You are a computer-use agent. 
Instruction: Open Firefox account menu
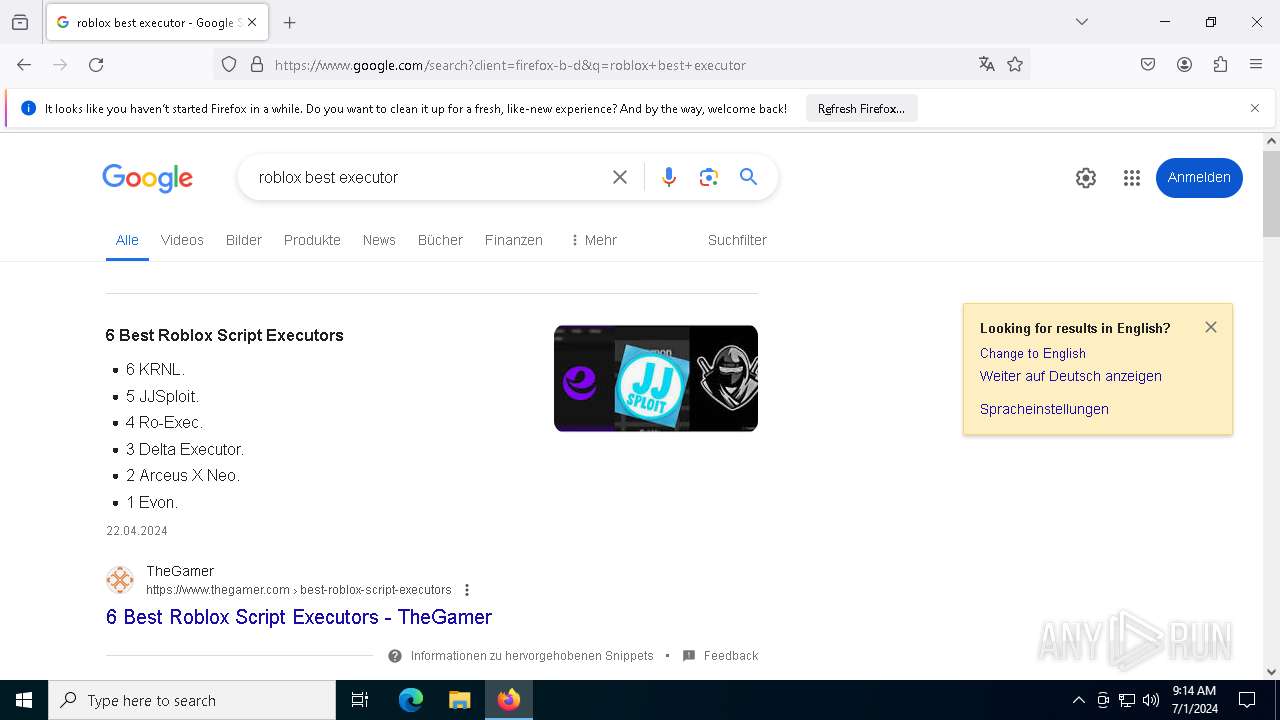point(1184,65)
